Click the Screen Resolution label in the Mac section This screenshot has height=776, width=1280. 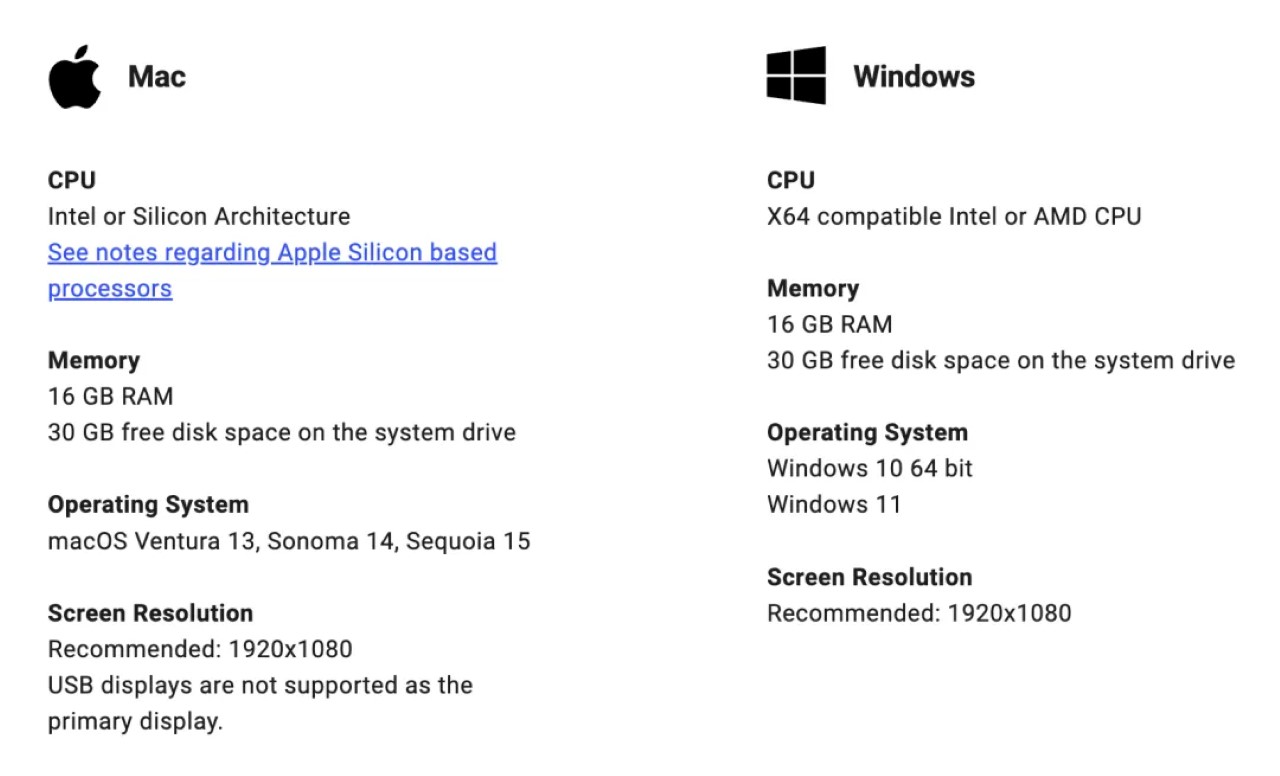point(150,613)
